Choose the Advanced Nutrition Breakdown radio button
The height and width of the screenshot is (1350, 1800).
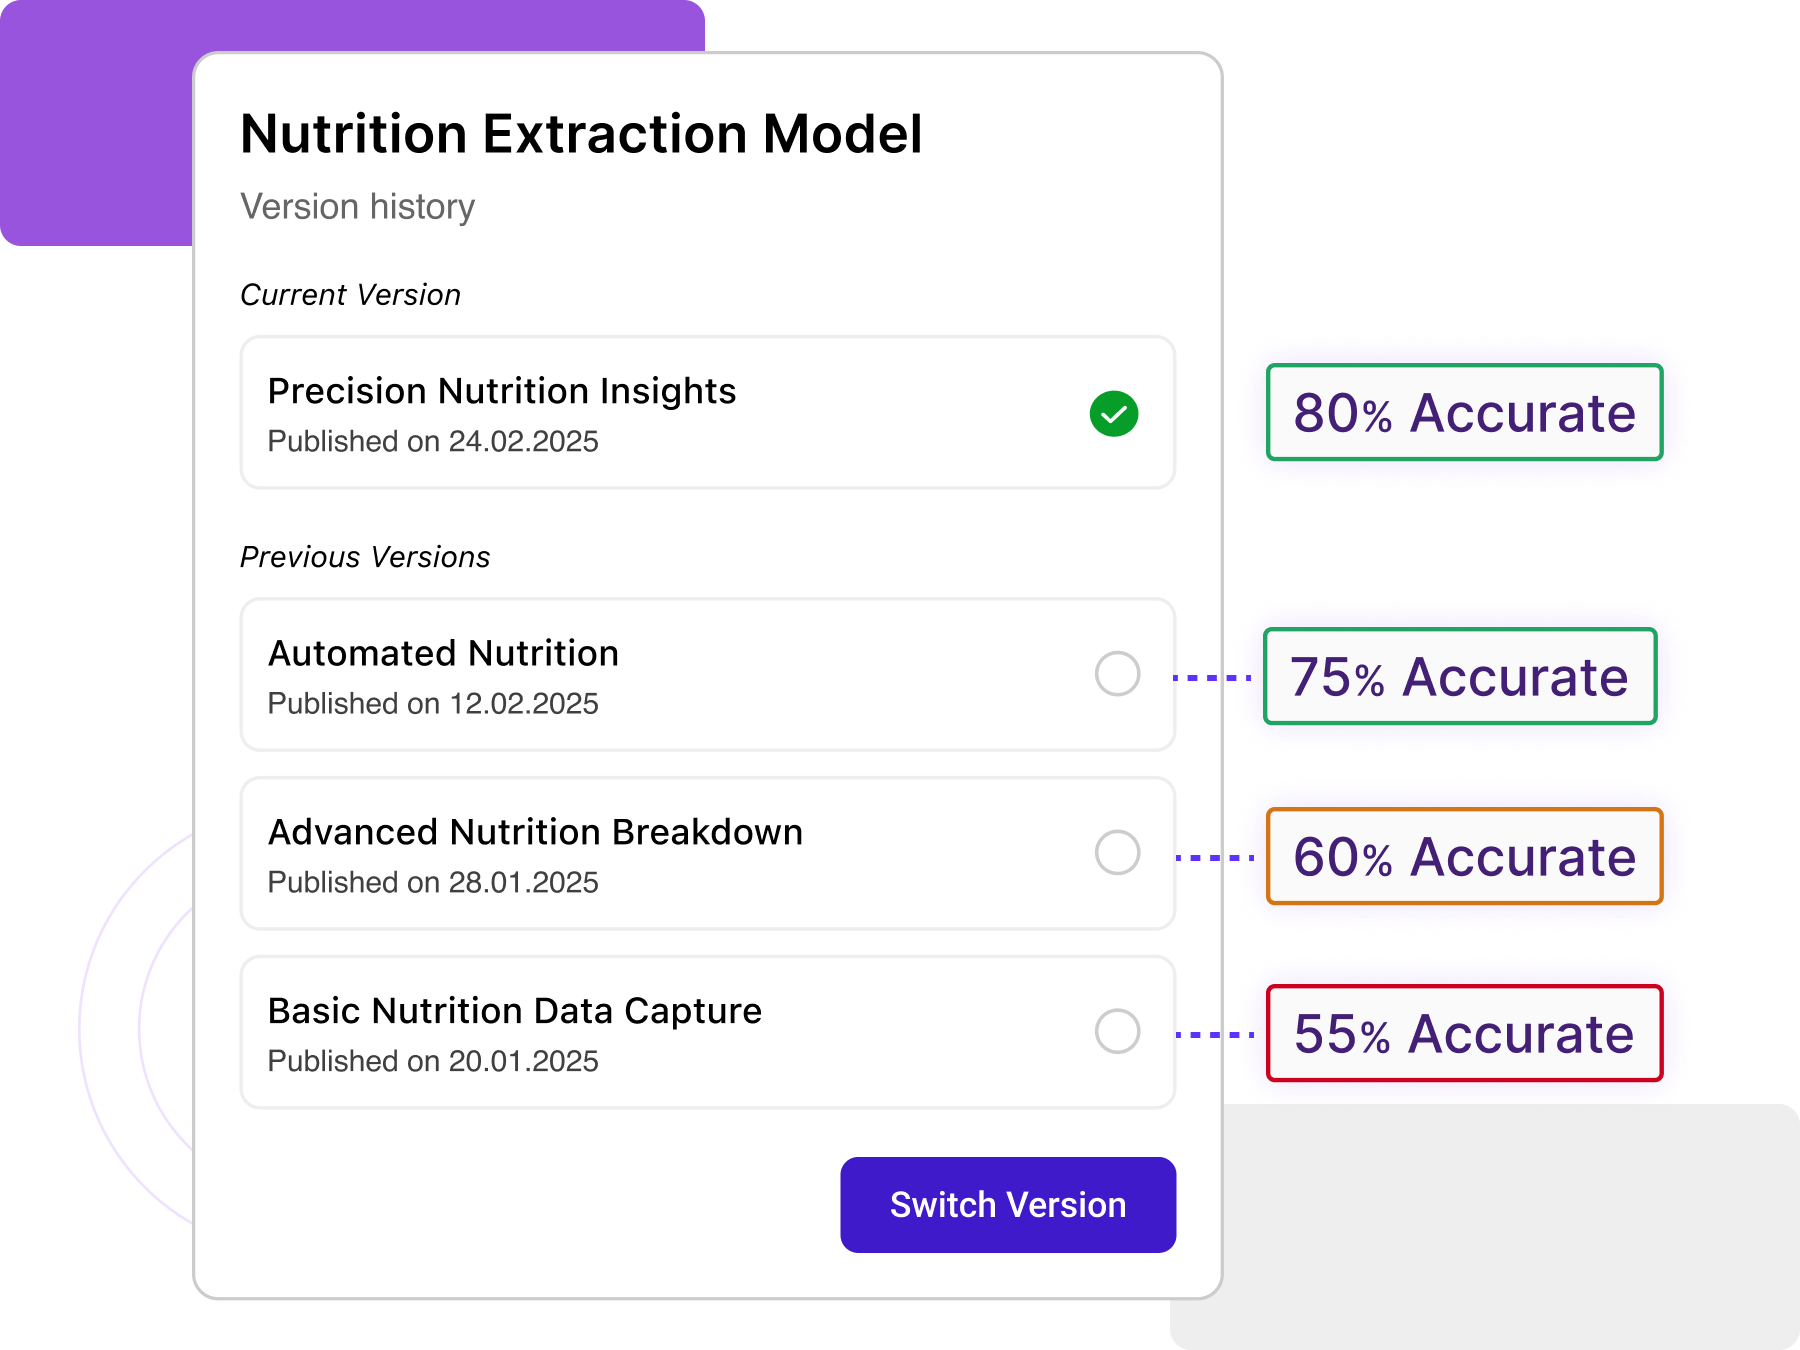[x=1117, y=853]
